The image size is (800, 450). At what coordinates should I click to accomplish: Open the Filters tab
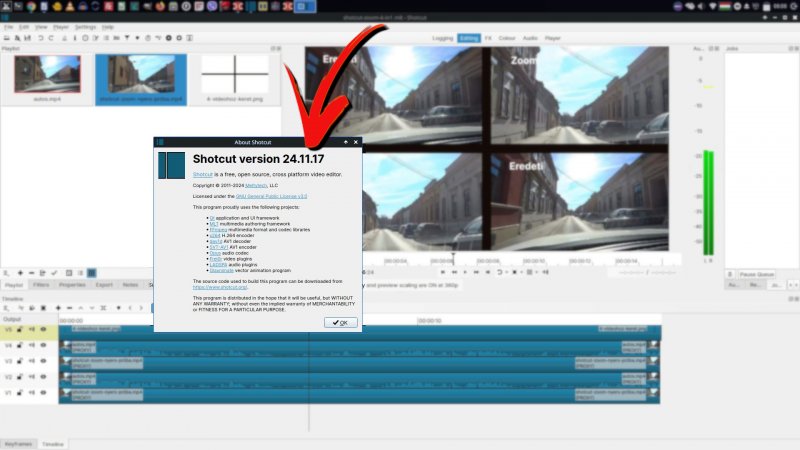tap(41, 285)
